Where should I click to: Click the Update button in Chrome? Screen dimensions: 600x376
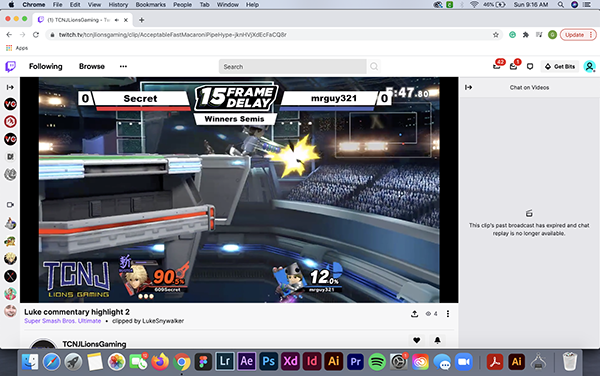[578, 35]
